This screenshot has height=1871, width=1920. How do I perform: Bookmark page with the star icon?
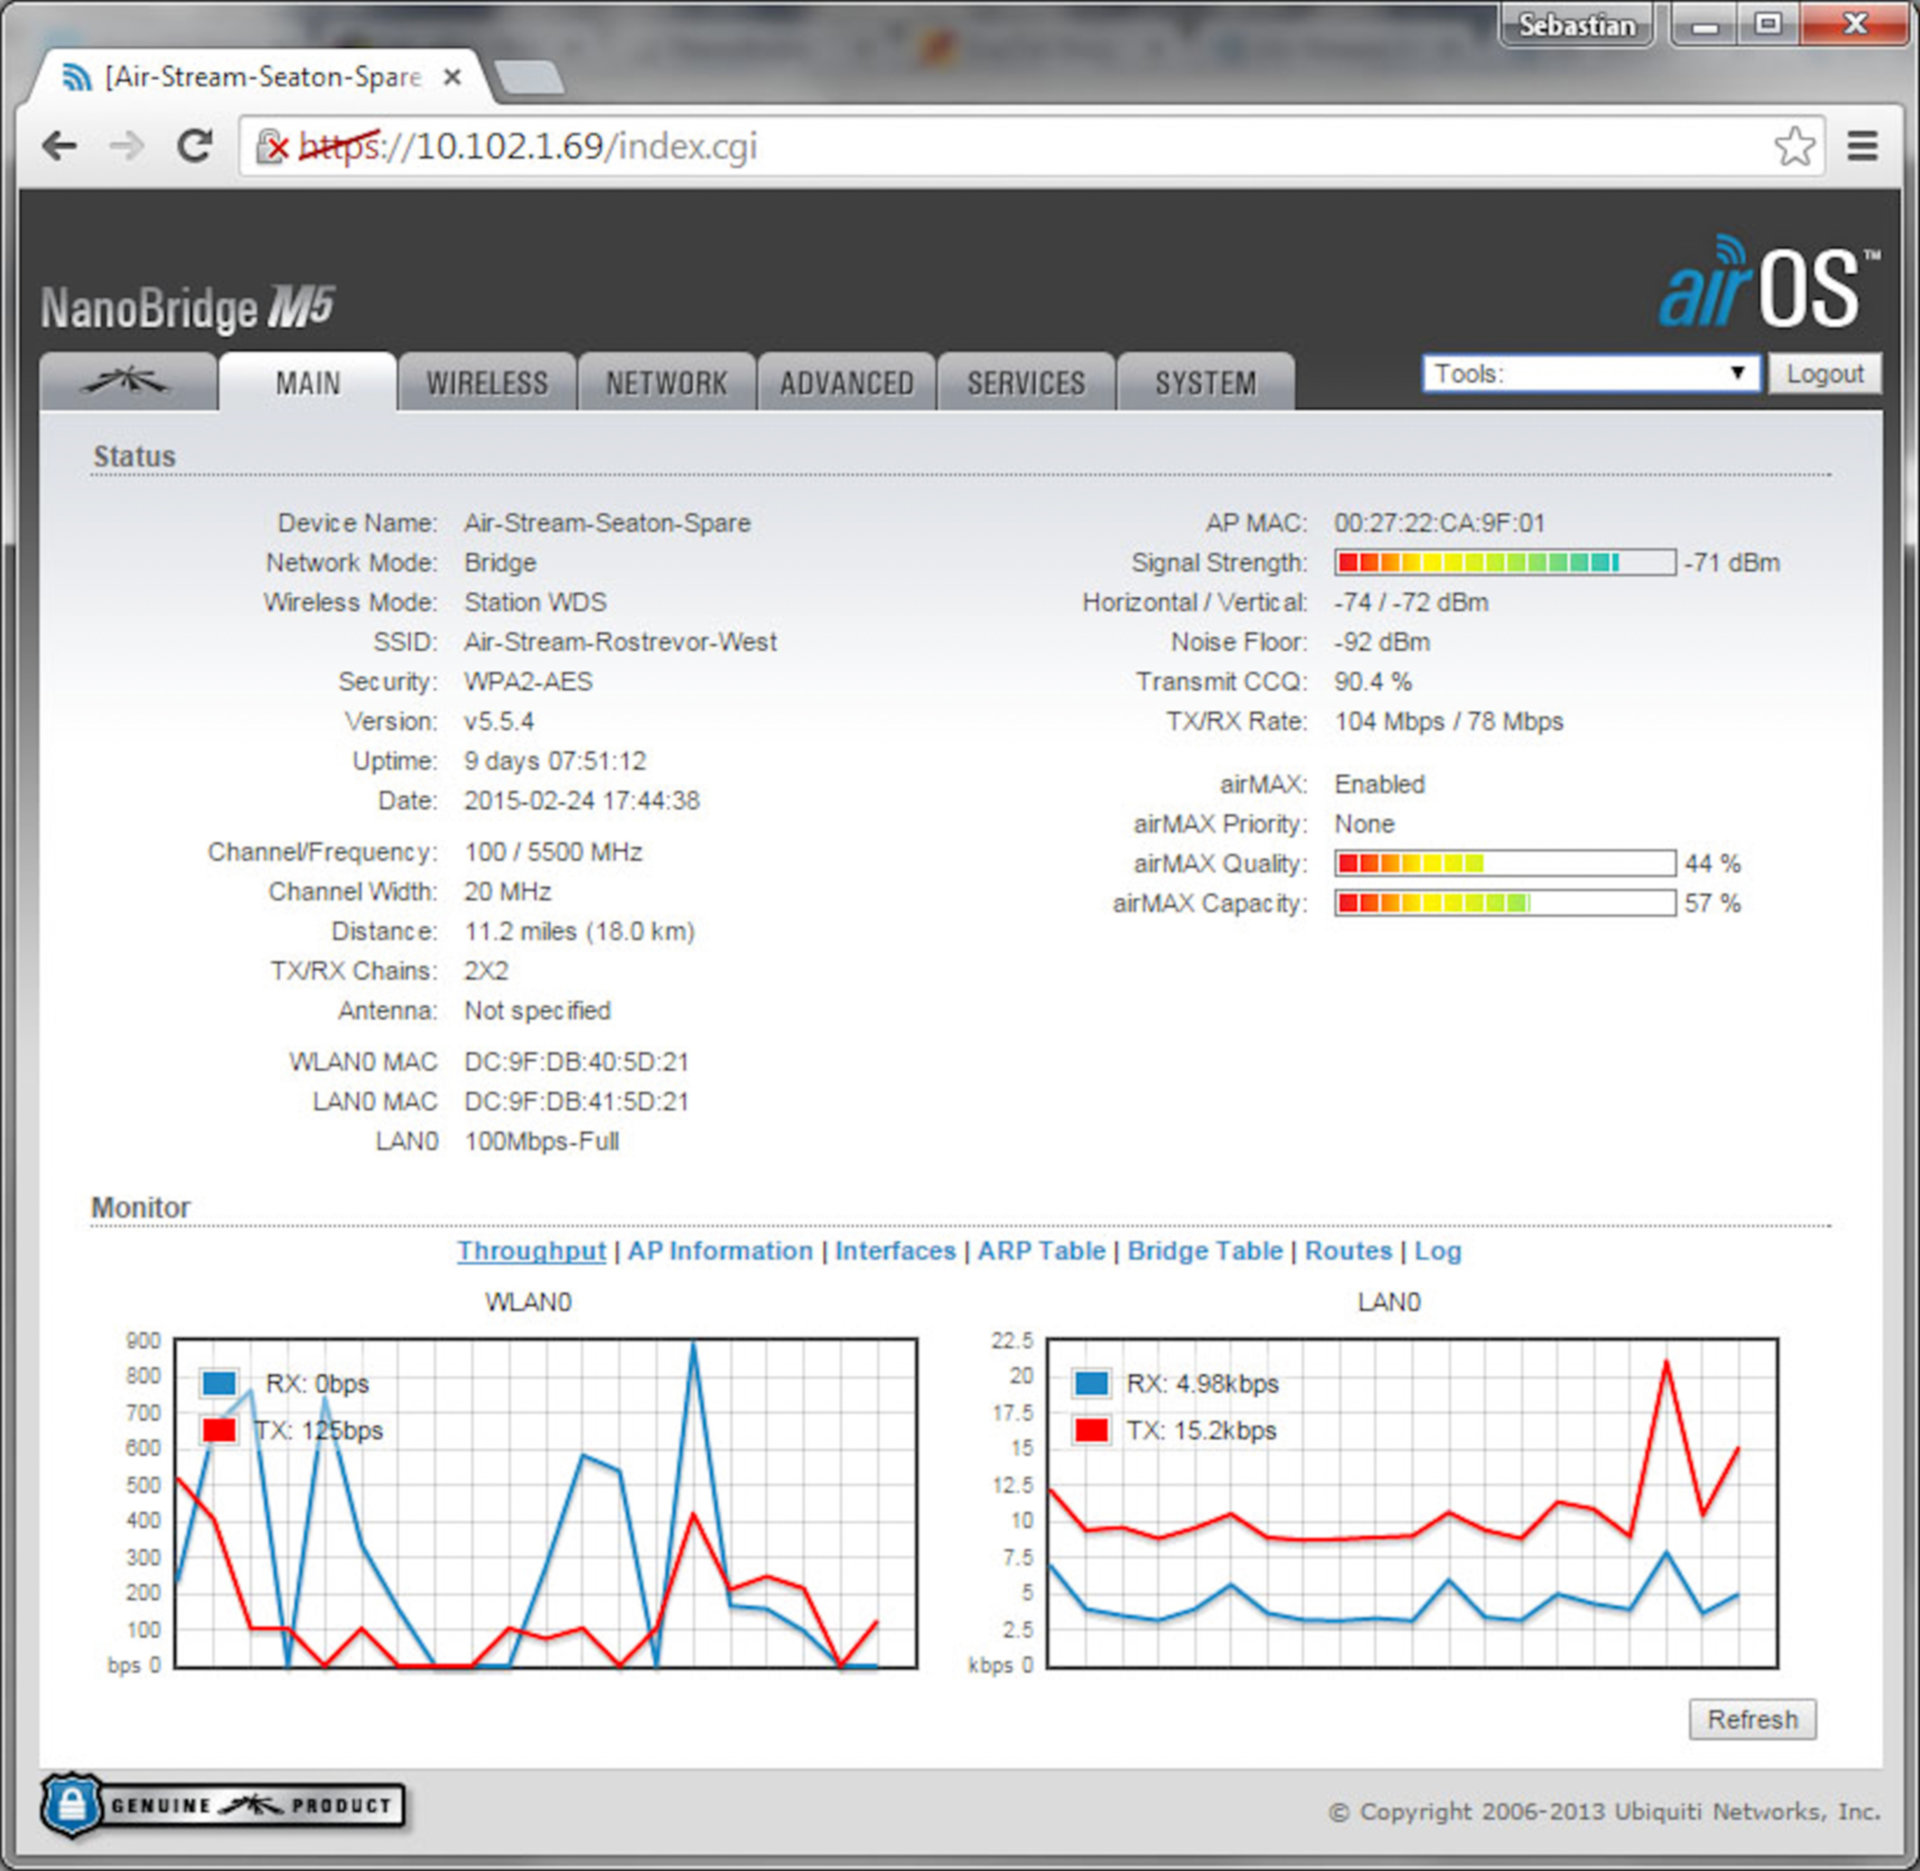(x=1795, y=146)
